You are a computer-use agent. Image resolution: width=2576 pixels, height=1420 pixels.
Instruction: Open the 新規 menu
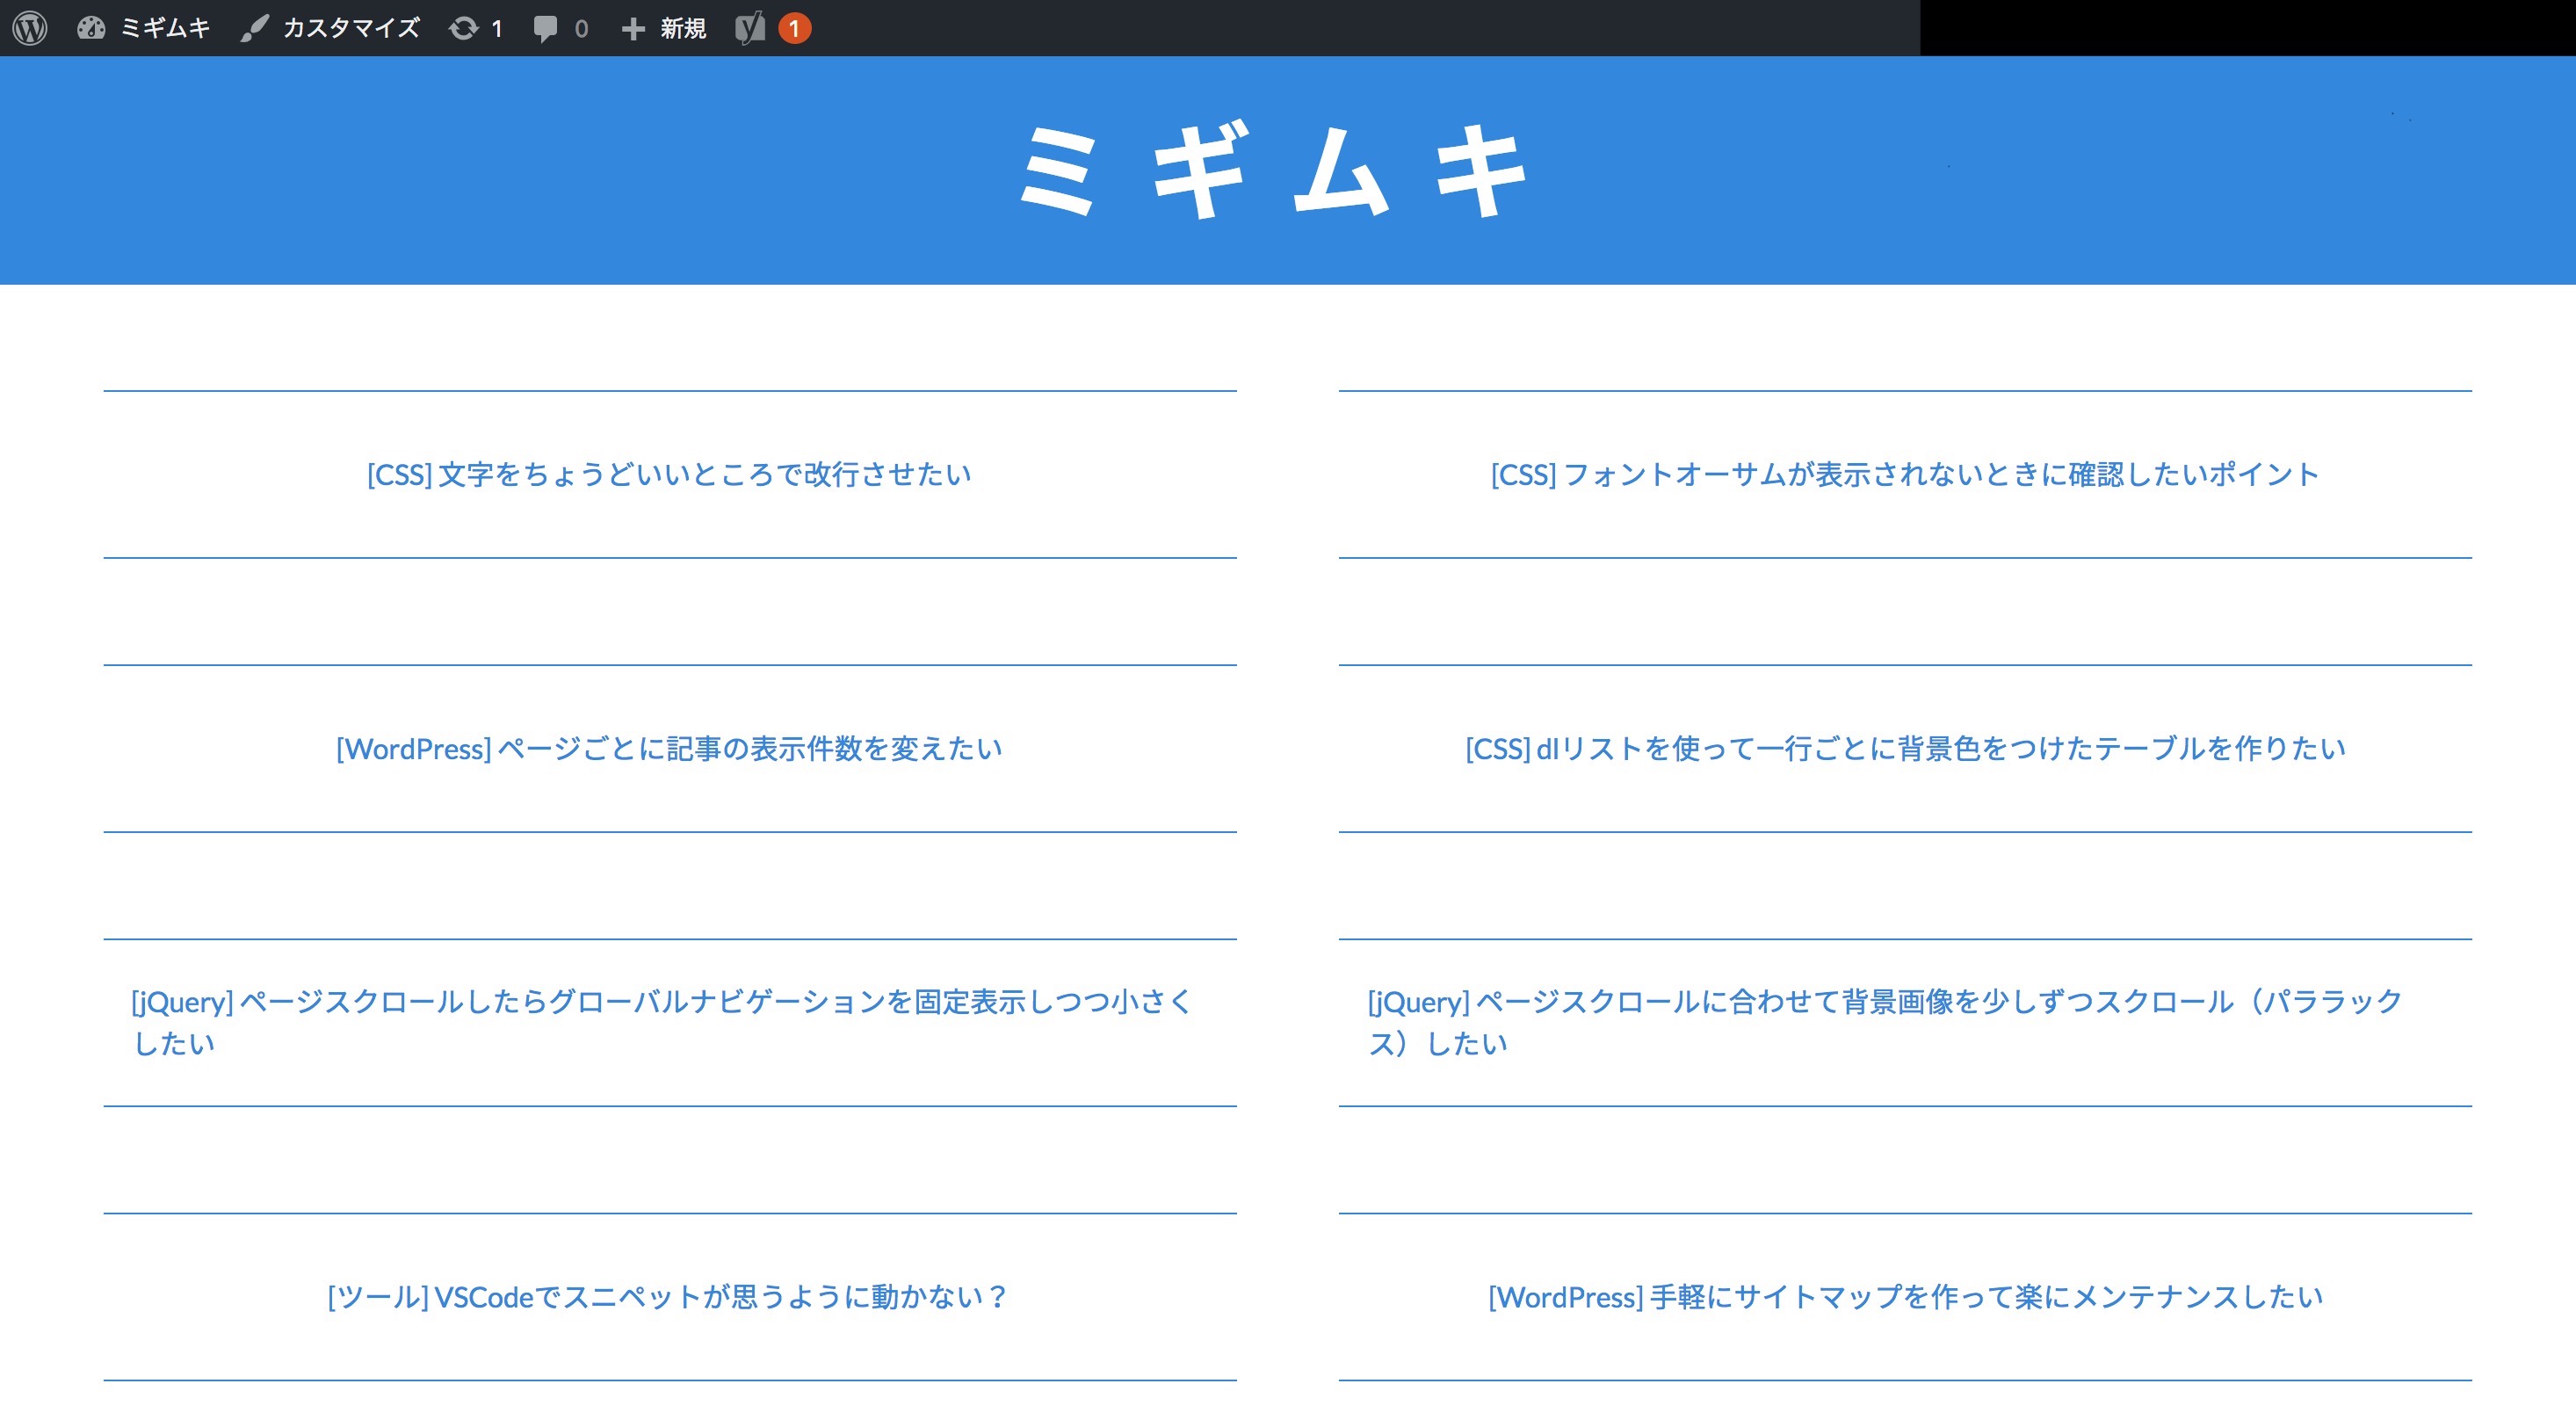(683, 28)
